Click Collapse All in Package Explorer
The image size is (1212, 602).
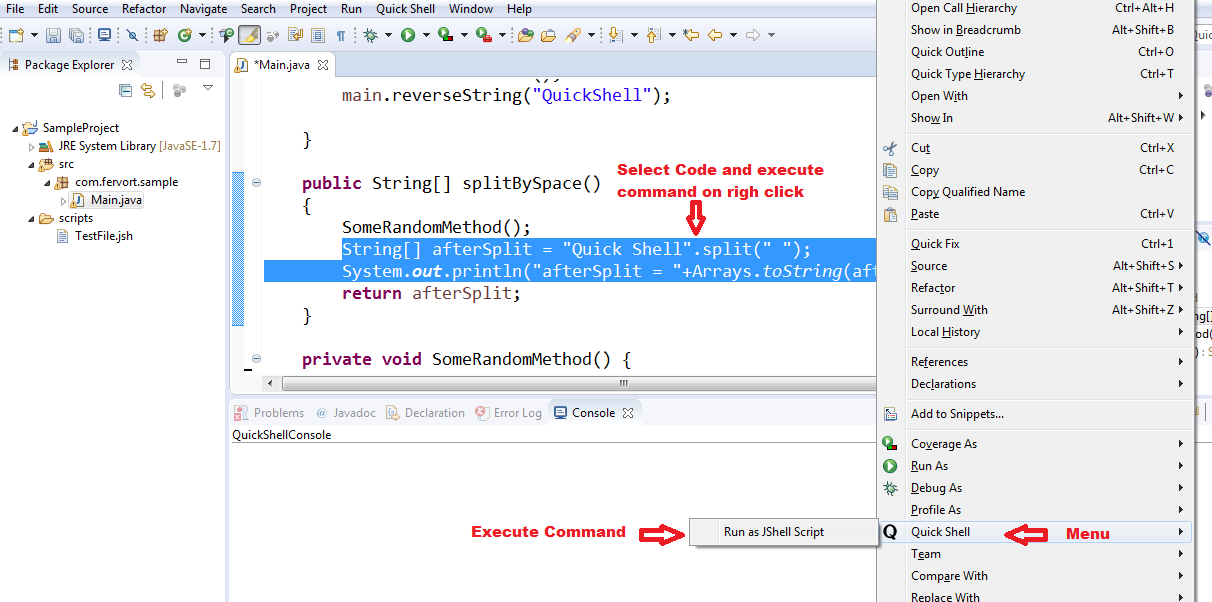click(125, 90)
